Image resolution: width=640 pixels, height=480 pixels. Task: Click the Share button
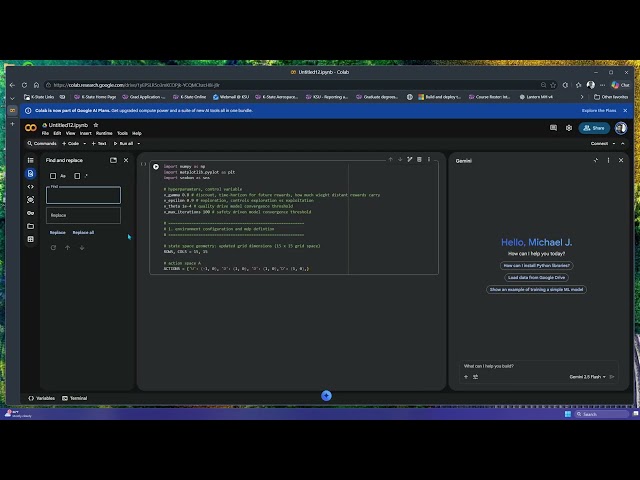coord(594,128)
